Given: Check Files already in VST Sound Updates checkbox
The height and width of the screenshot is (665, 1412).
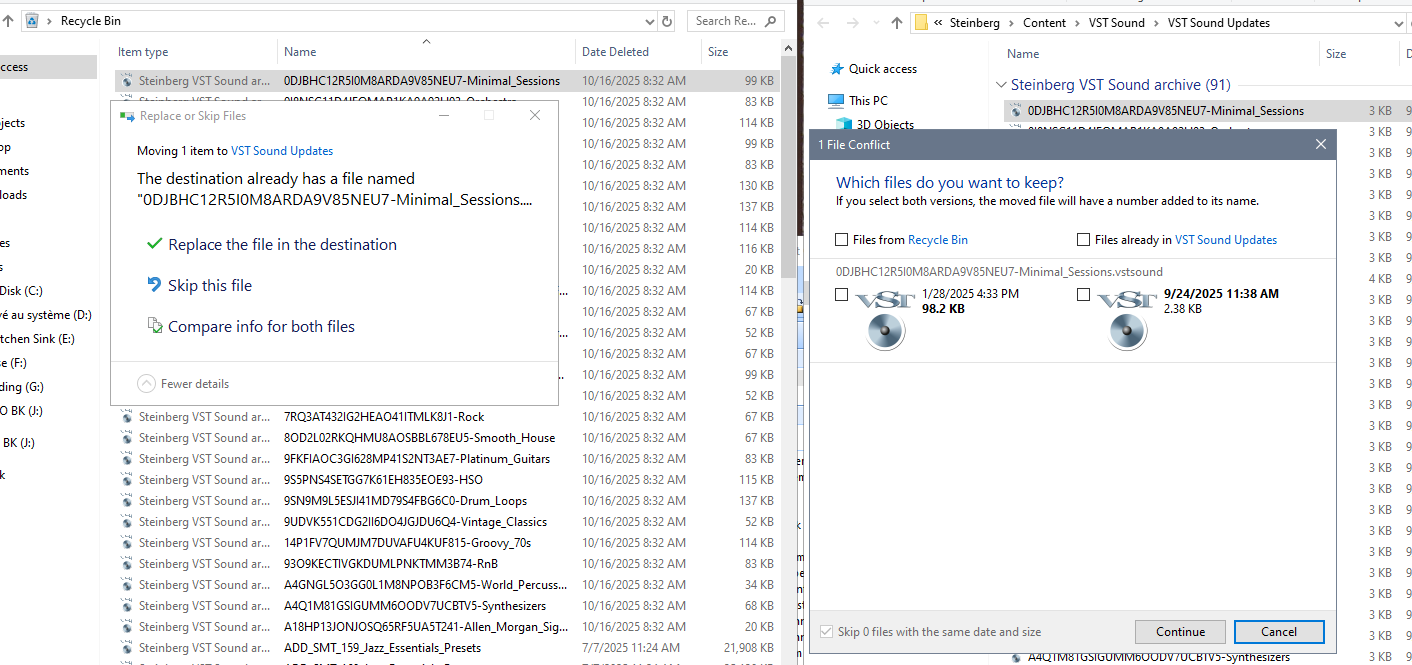Looking at the screenshot, I should click(1083, 240).
